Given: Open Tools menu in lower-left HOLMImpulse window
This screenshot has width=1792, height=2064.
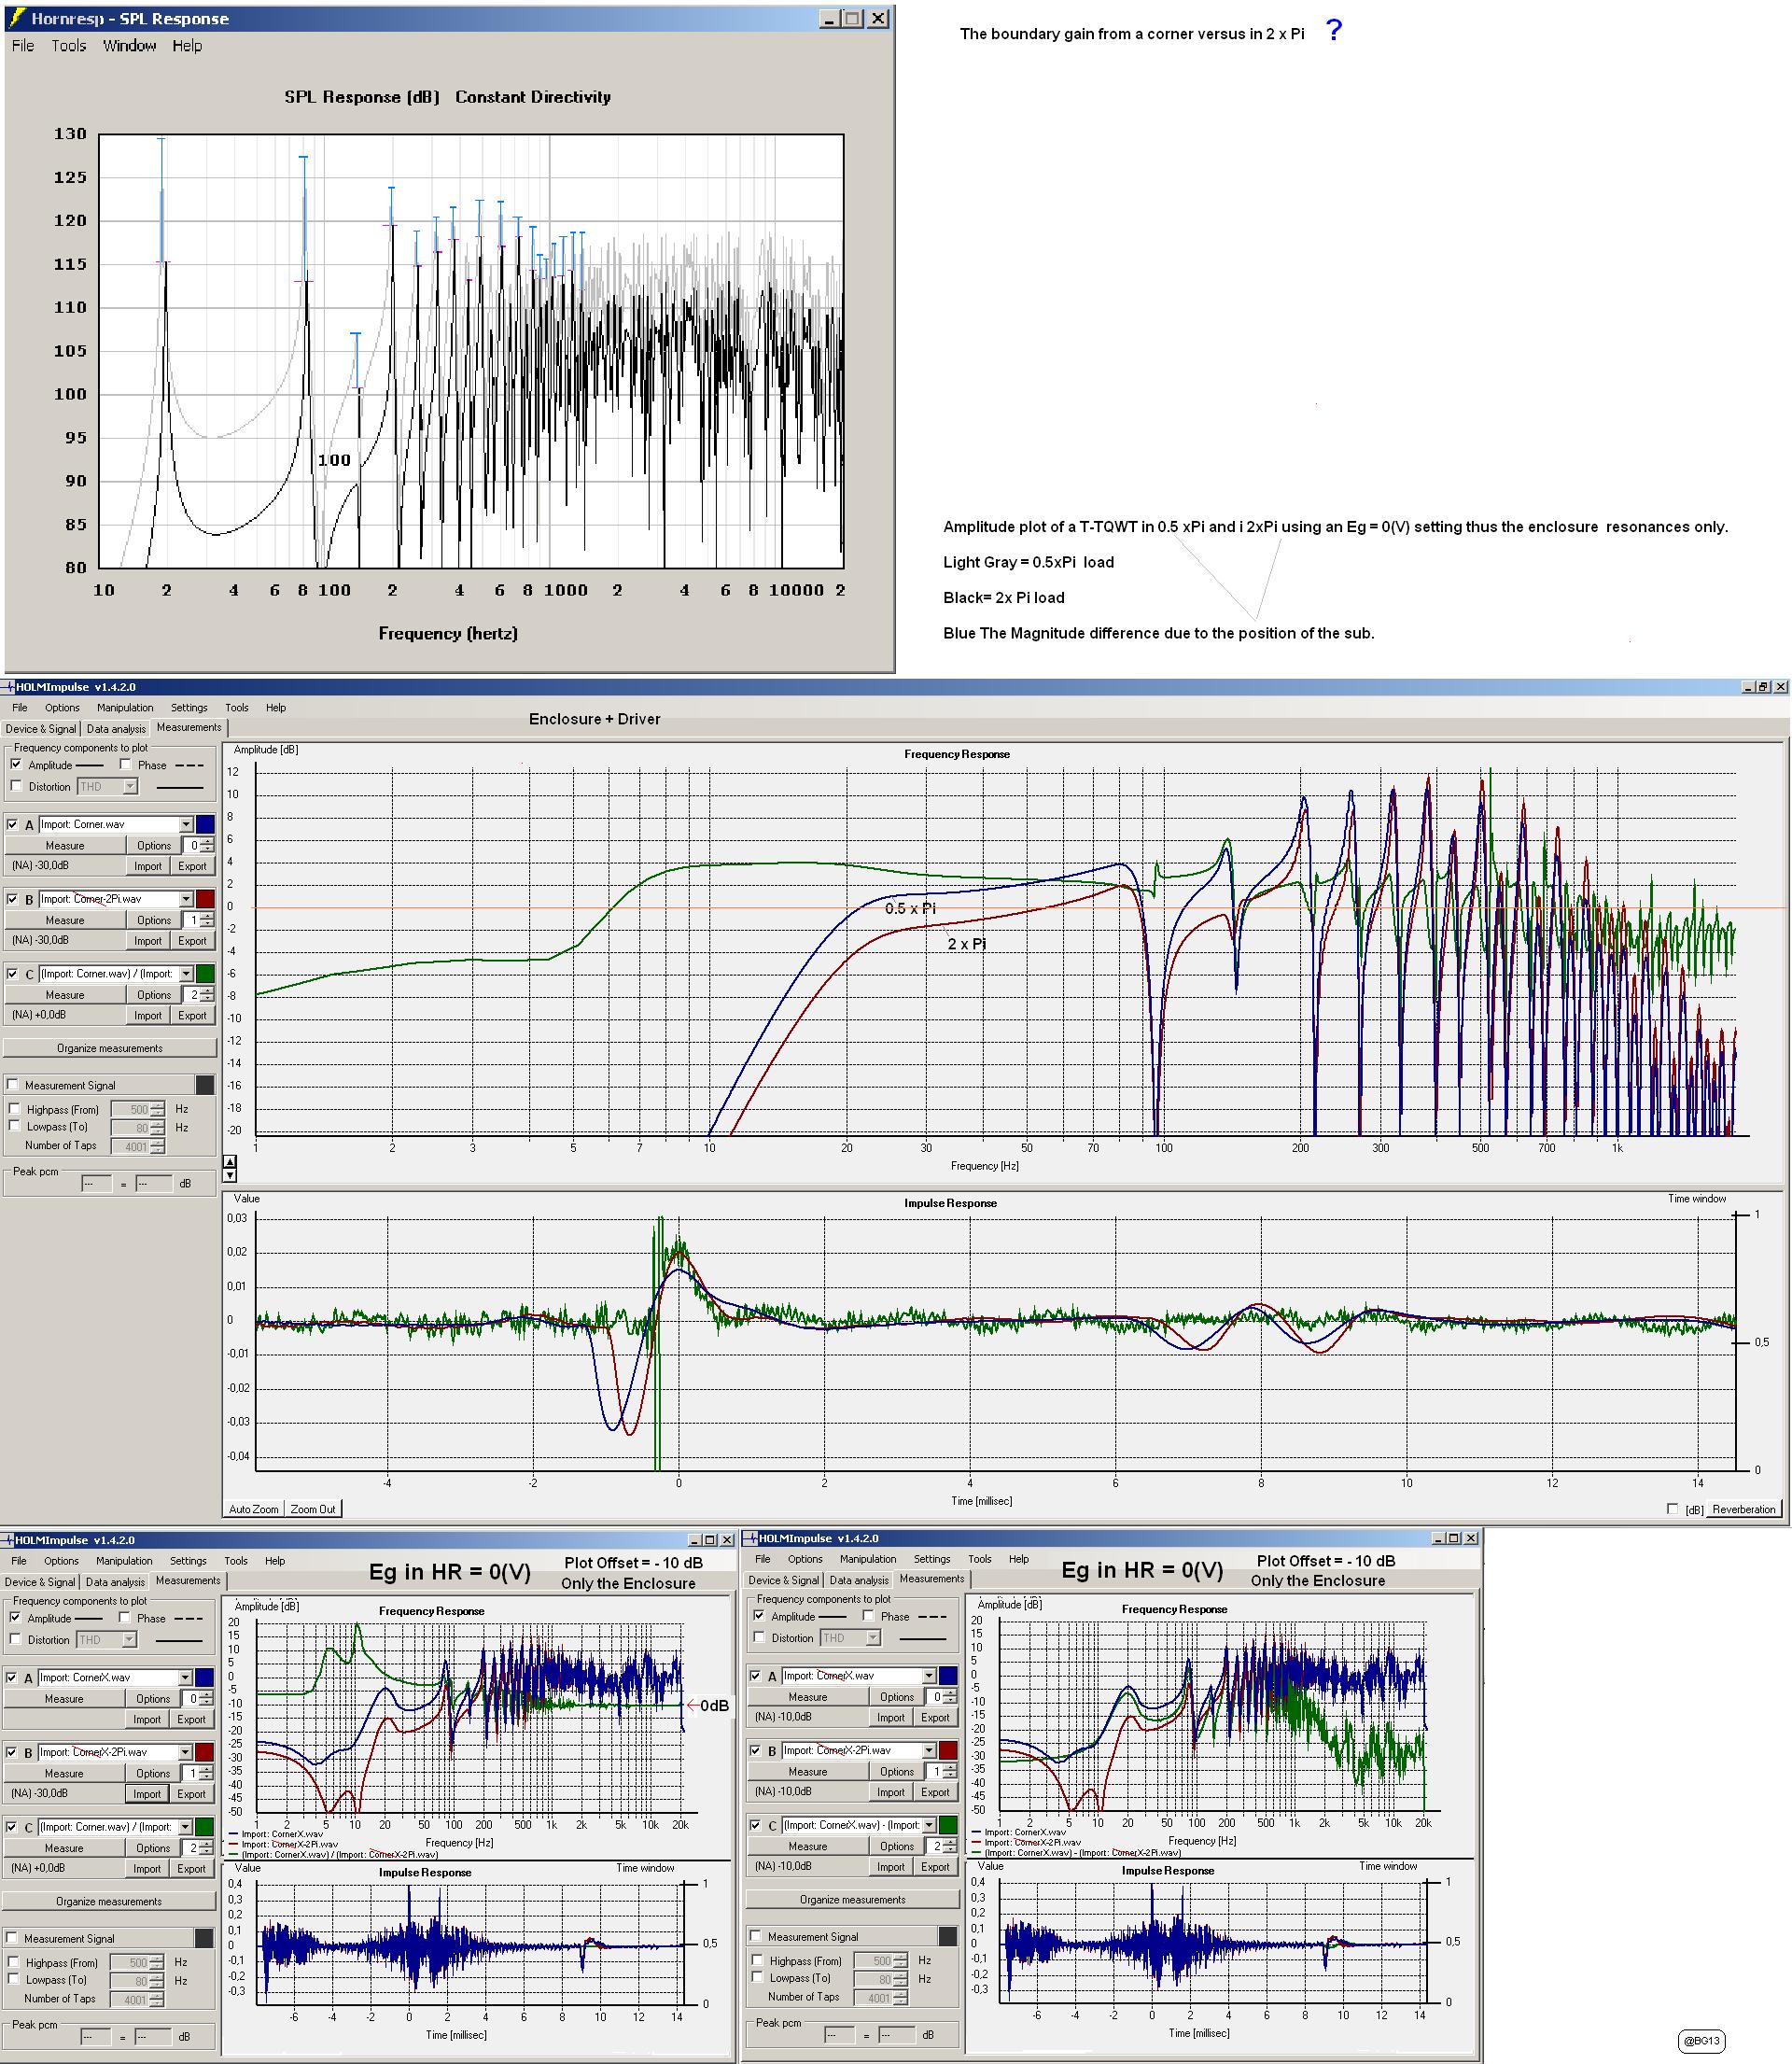Looking at the screenshot, I should tap(236, 1561).
